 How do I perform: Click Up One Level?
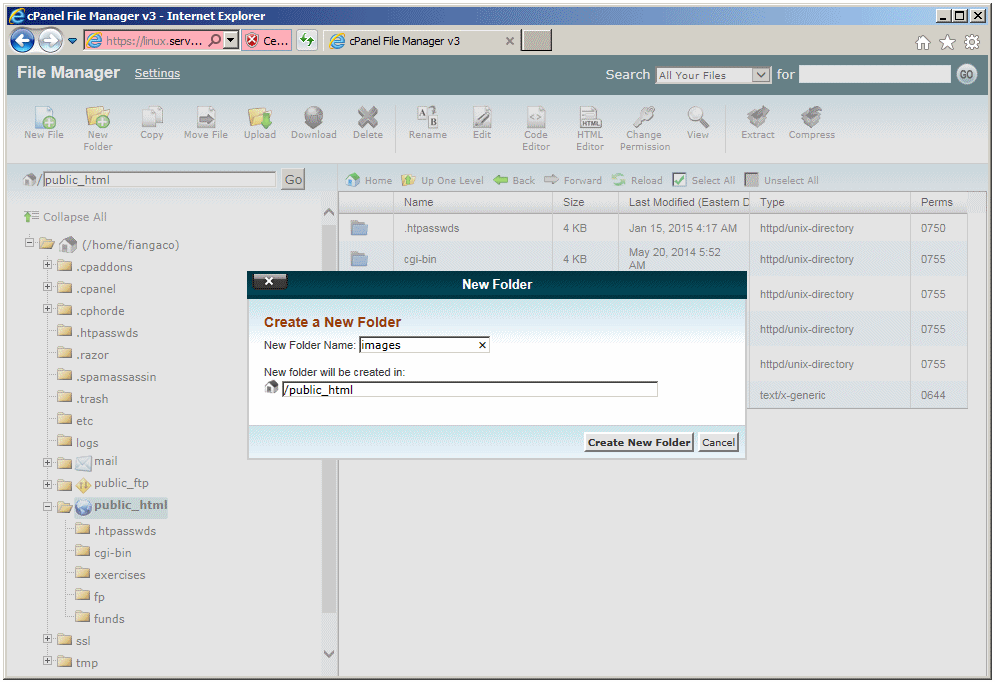click(x=442, y=180)
